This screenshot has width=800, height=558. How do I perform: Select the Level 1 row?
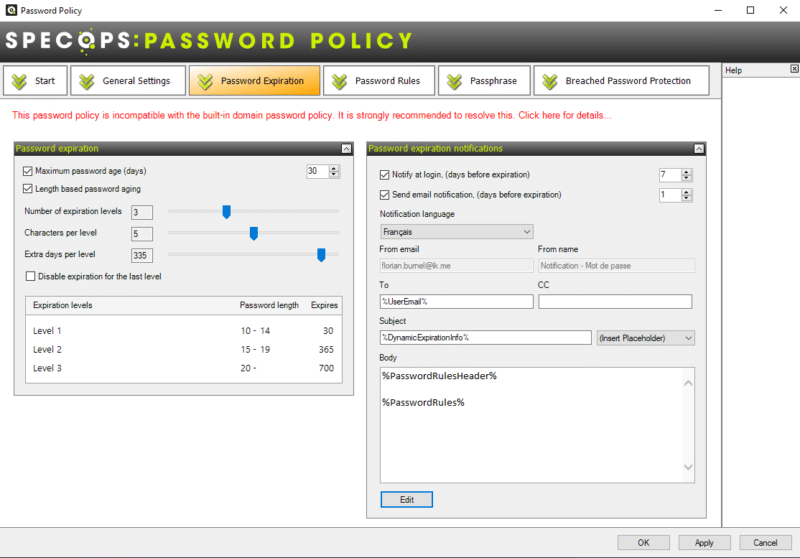coord(184,331)
